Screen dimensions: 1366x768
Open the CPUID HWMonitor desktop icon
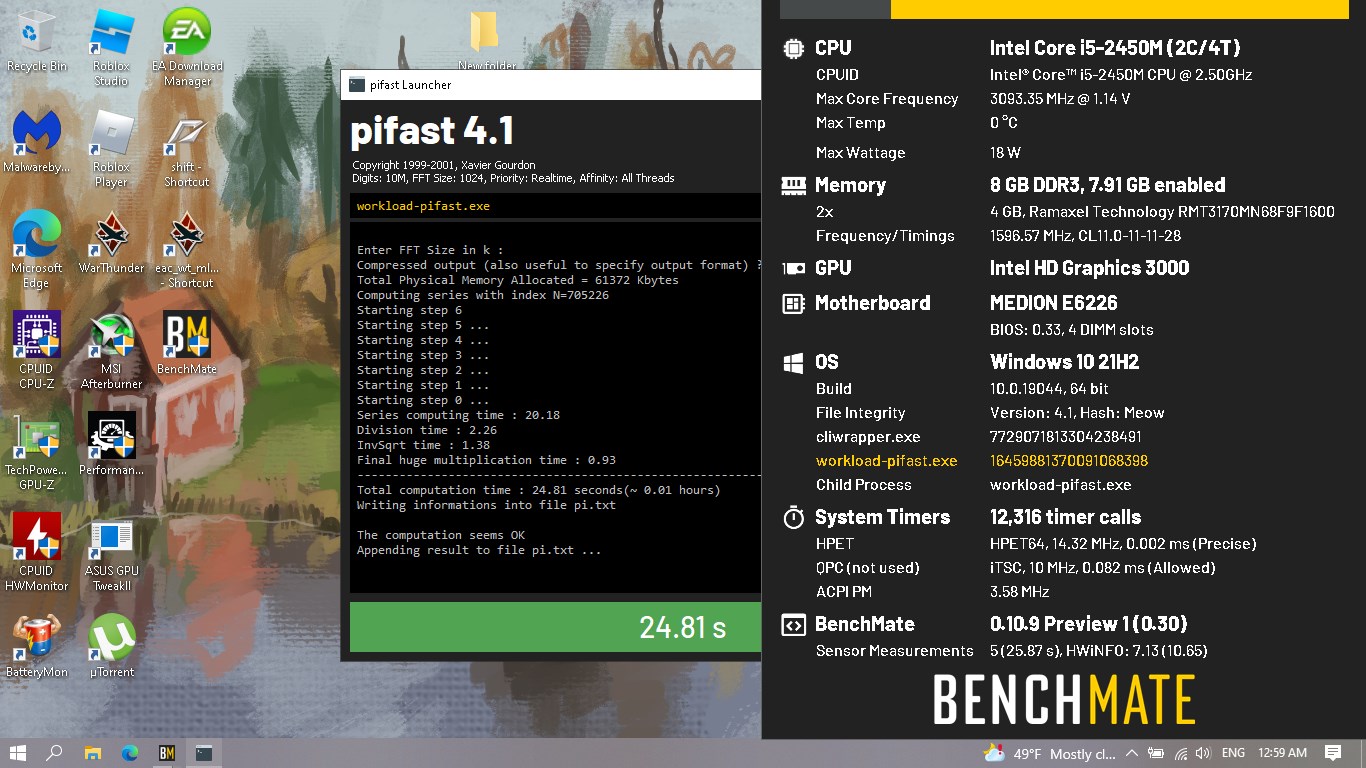coord(37,553)
